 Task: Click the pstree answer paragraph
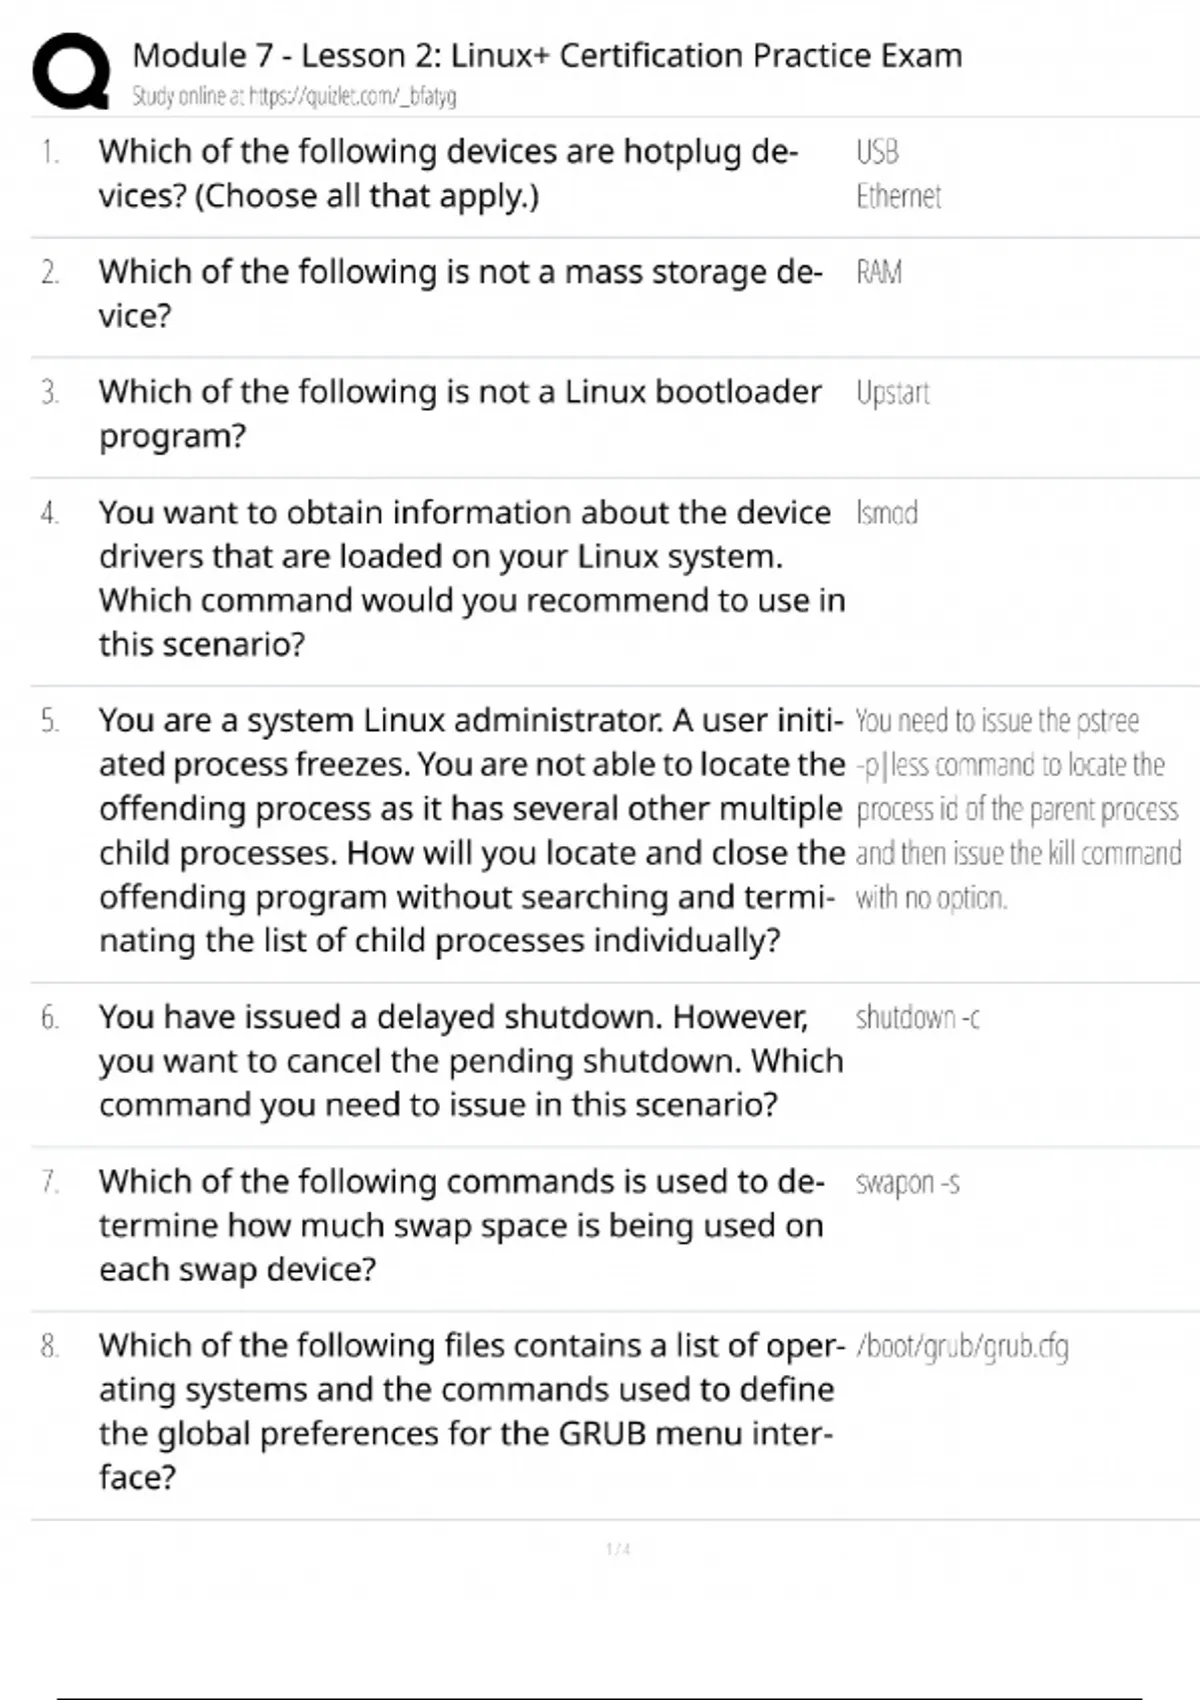pos(1017,808)
